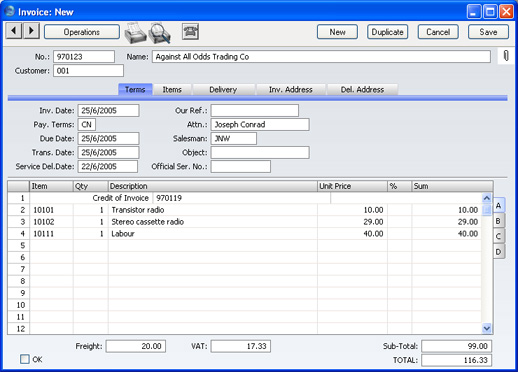This screenshot has height=372, width=518.
Task: Switch to the Terms tab
Action: pos(135,89)
